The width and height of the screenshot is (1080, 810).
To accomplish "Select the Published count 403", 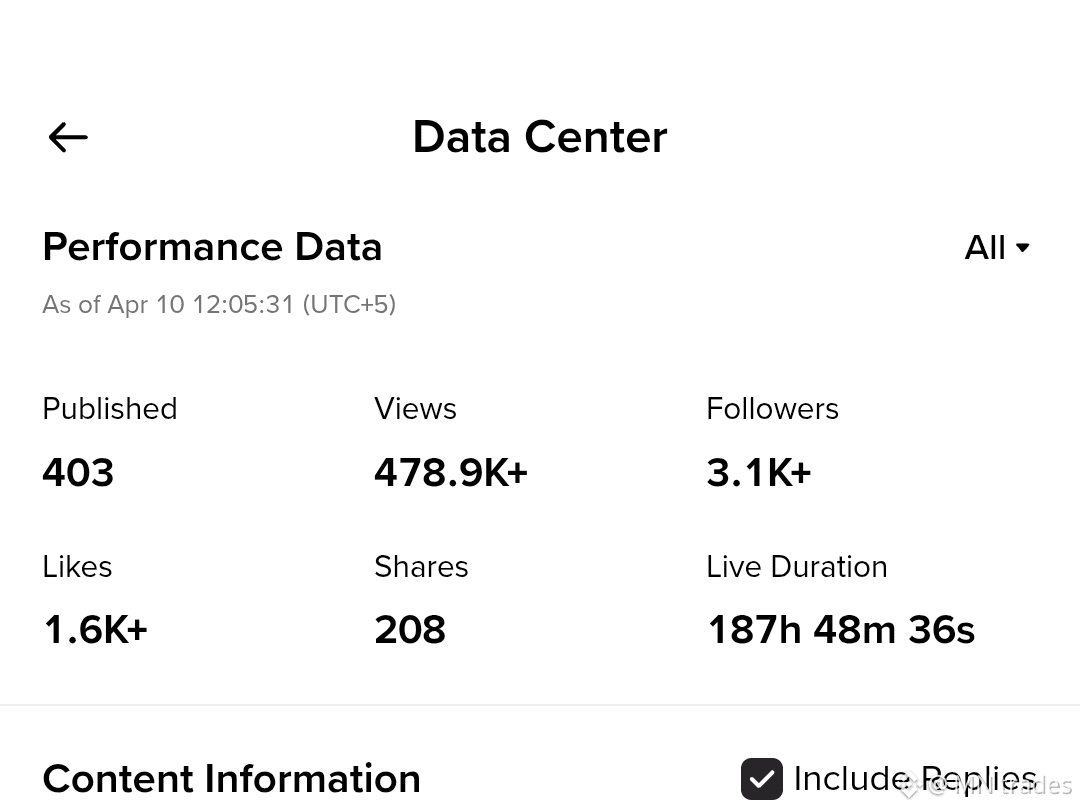I will tap(78, 472).
